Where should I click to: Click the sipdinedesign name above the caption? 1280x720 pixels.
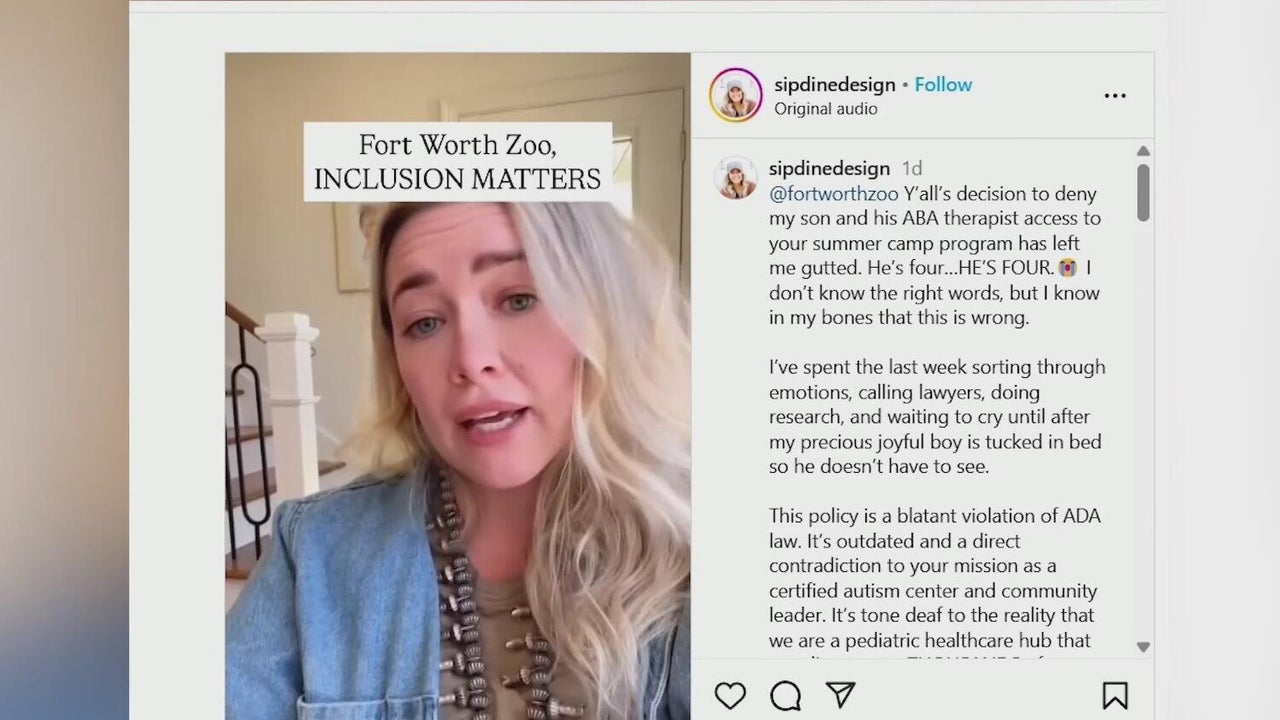click(x=829, y=168)
